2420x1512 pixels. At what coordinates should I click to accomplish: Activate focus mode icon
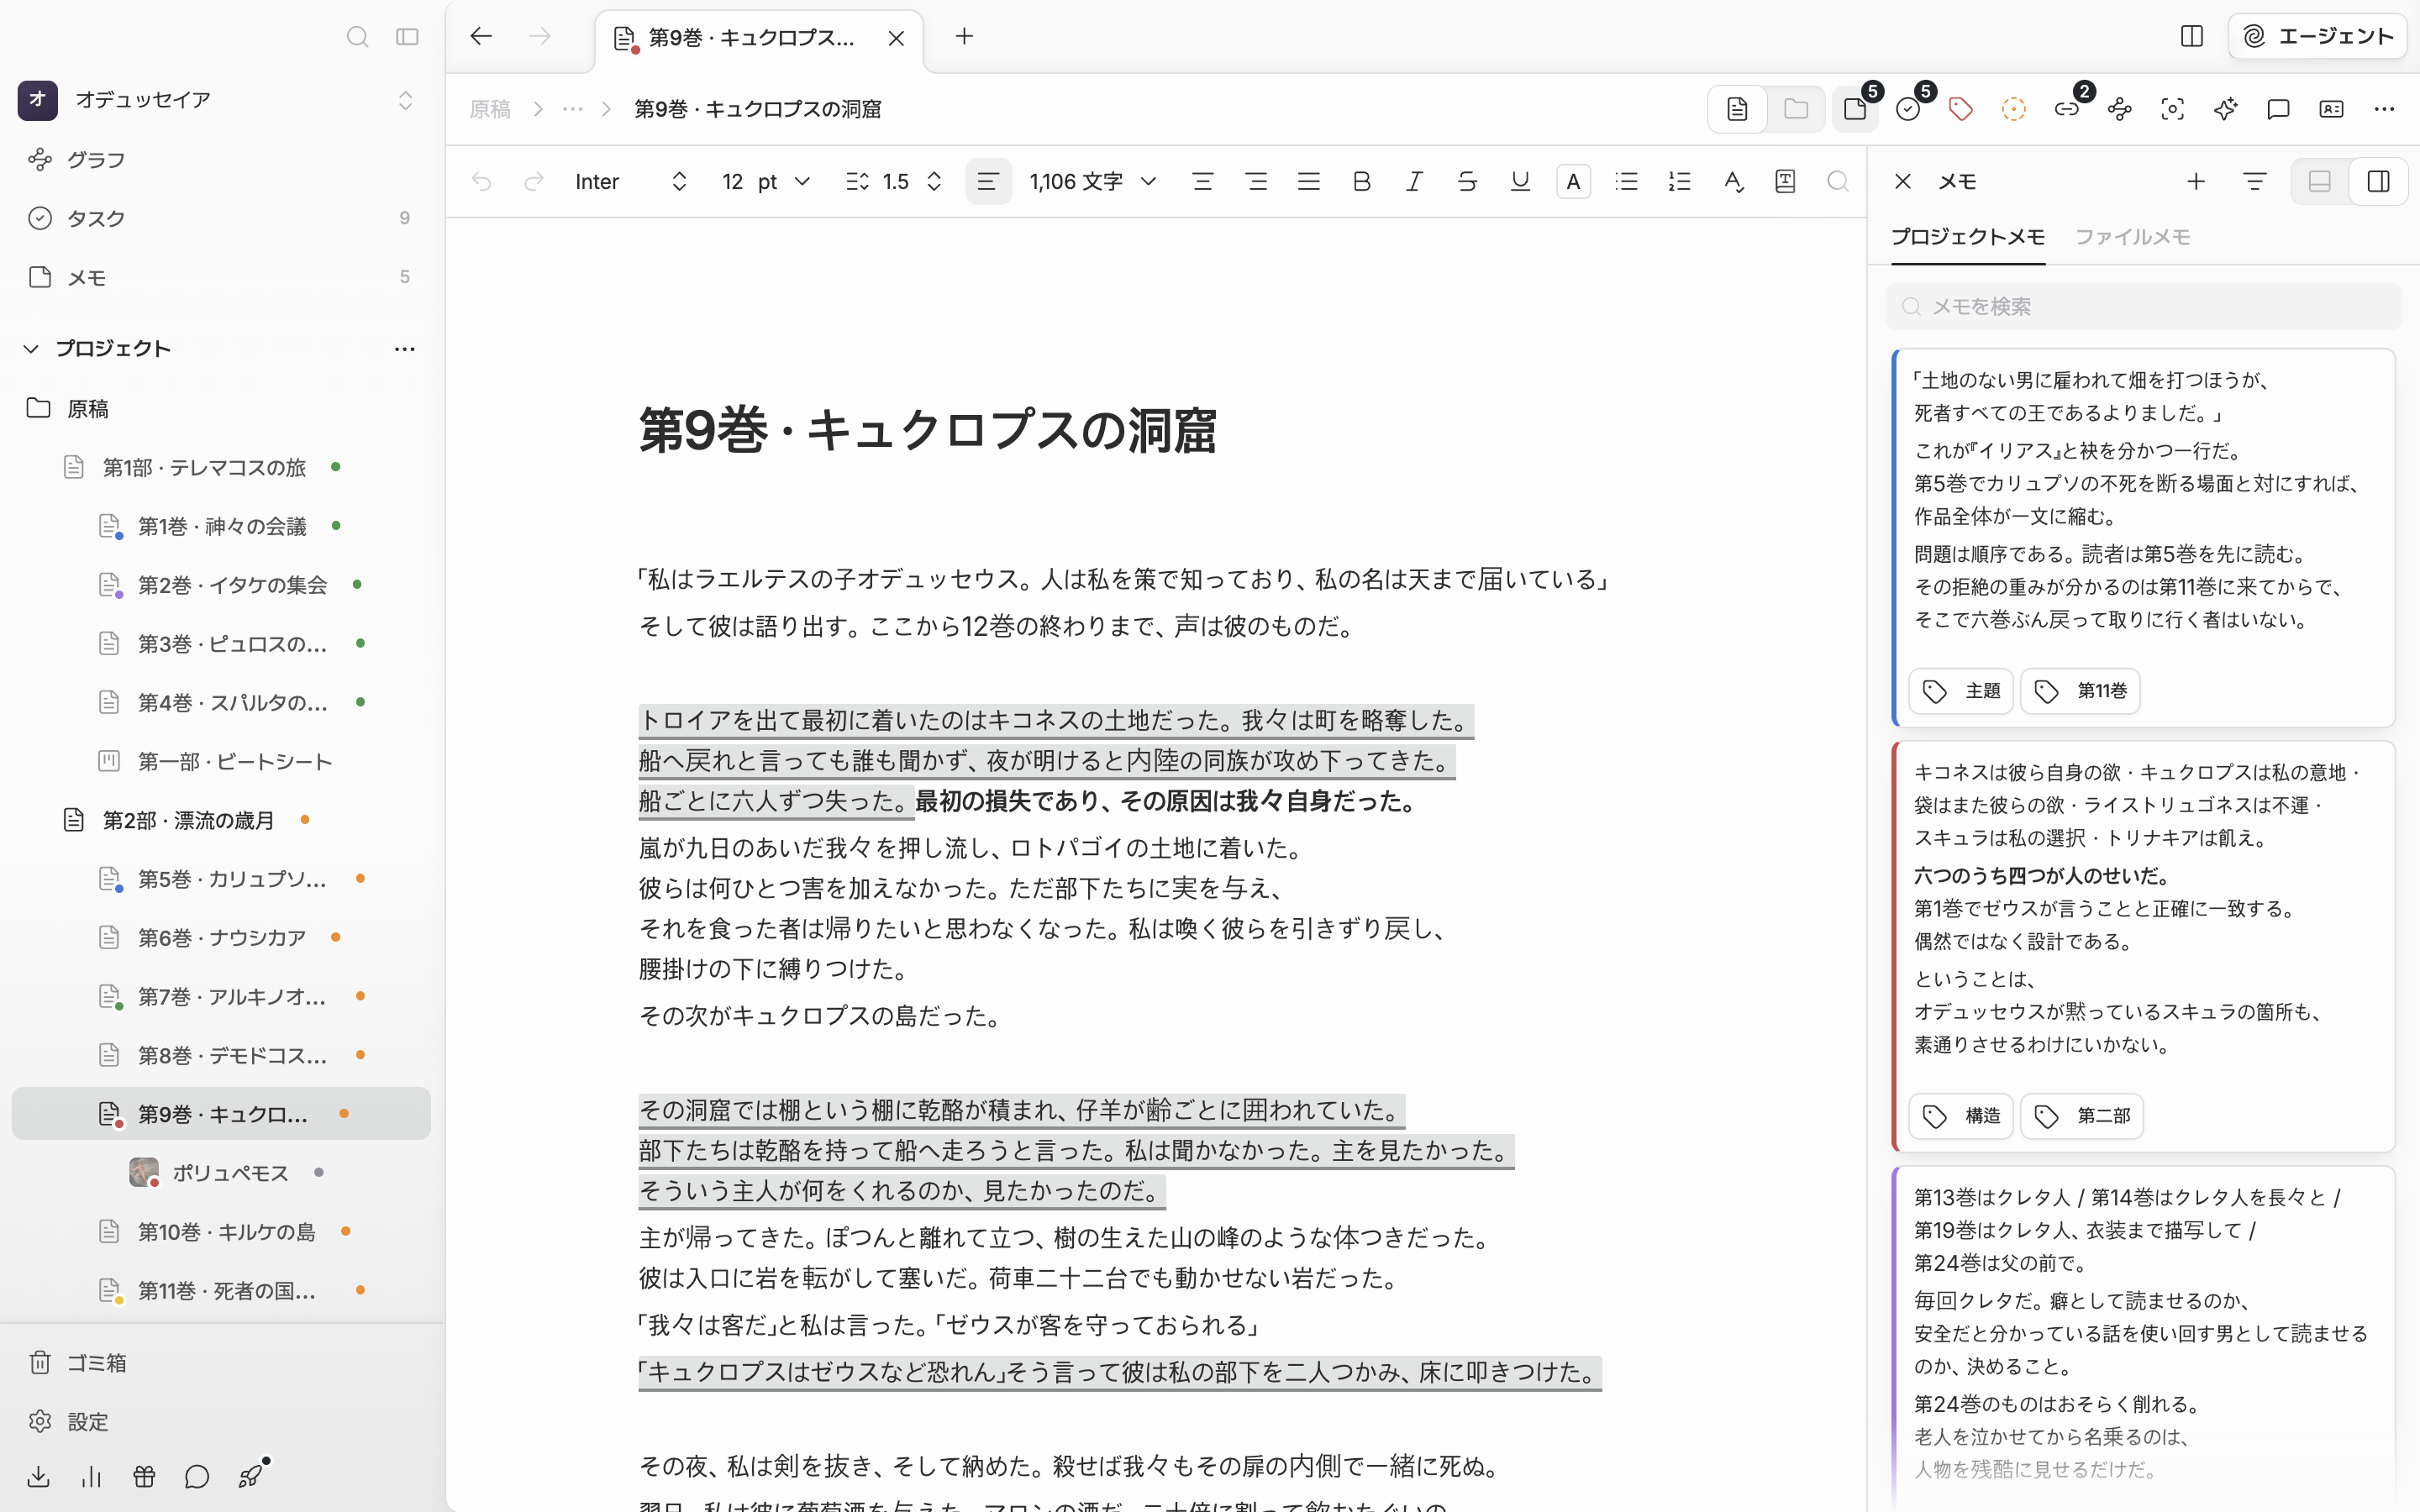2172,109
